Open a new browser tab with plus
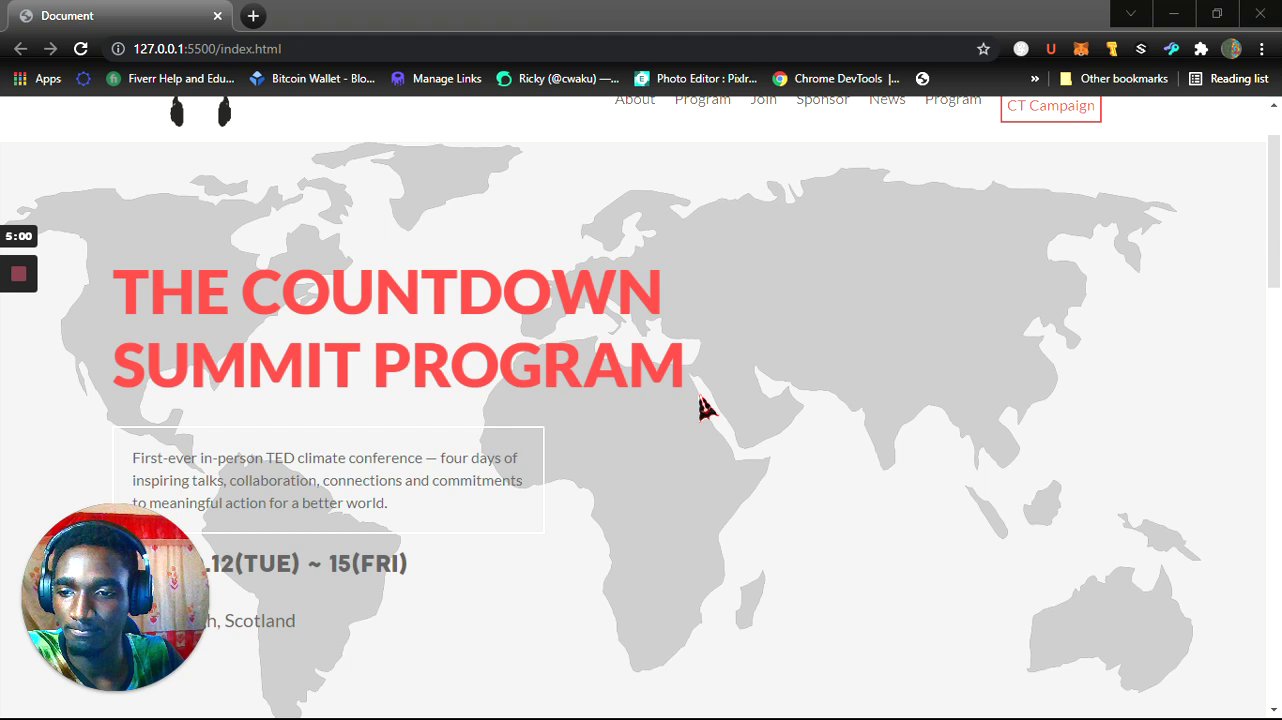Image resolution: width=1282 pixels, height=720 pixels. pos(253,16)
